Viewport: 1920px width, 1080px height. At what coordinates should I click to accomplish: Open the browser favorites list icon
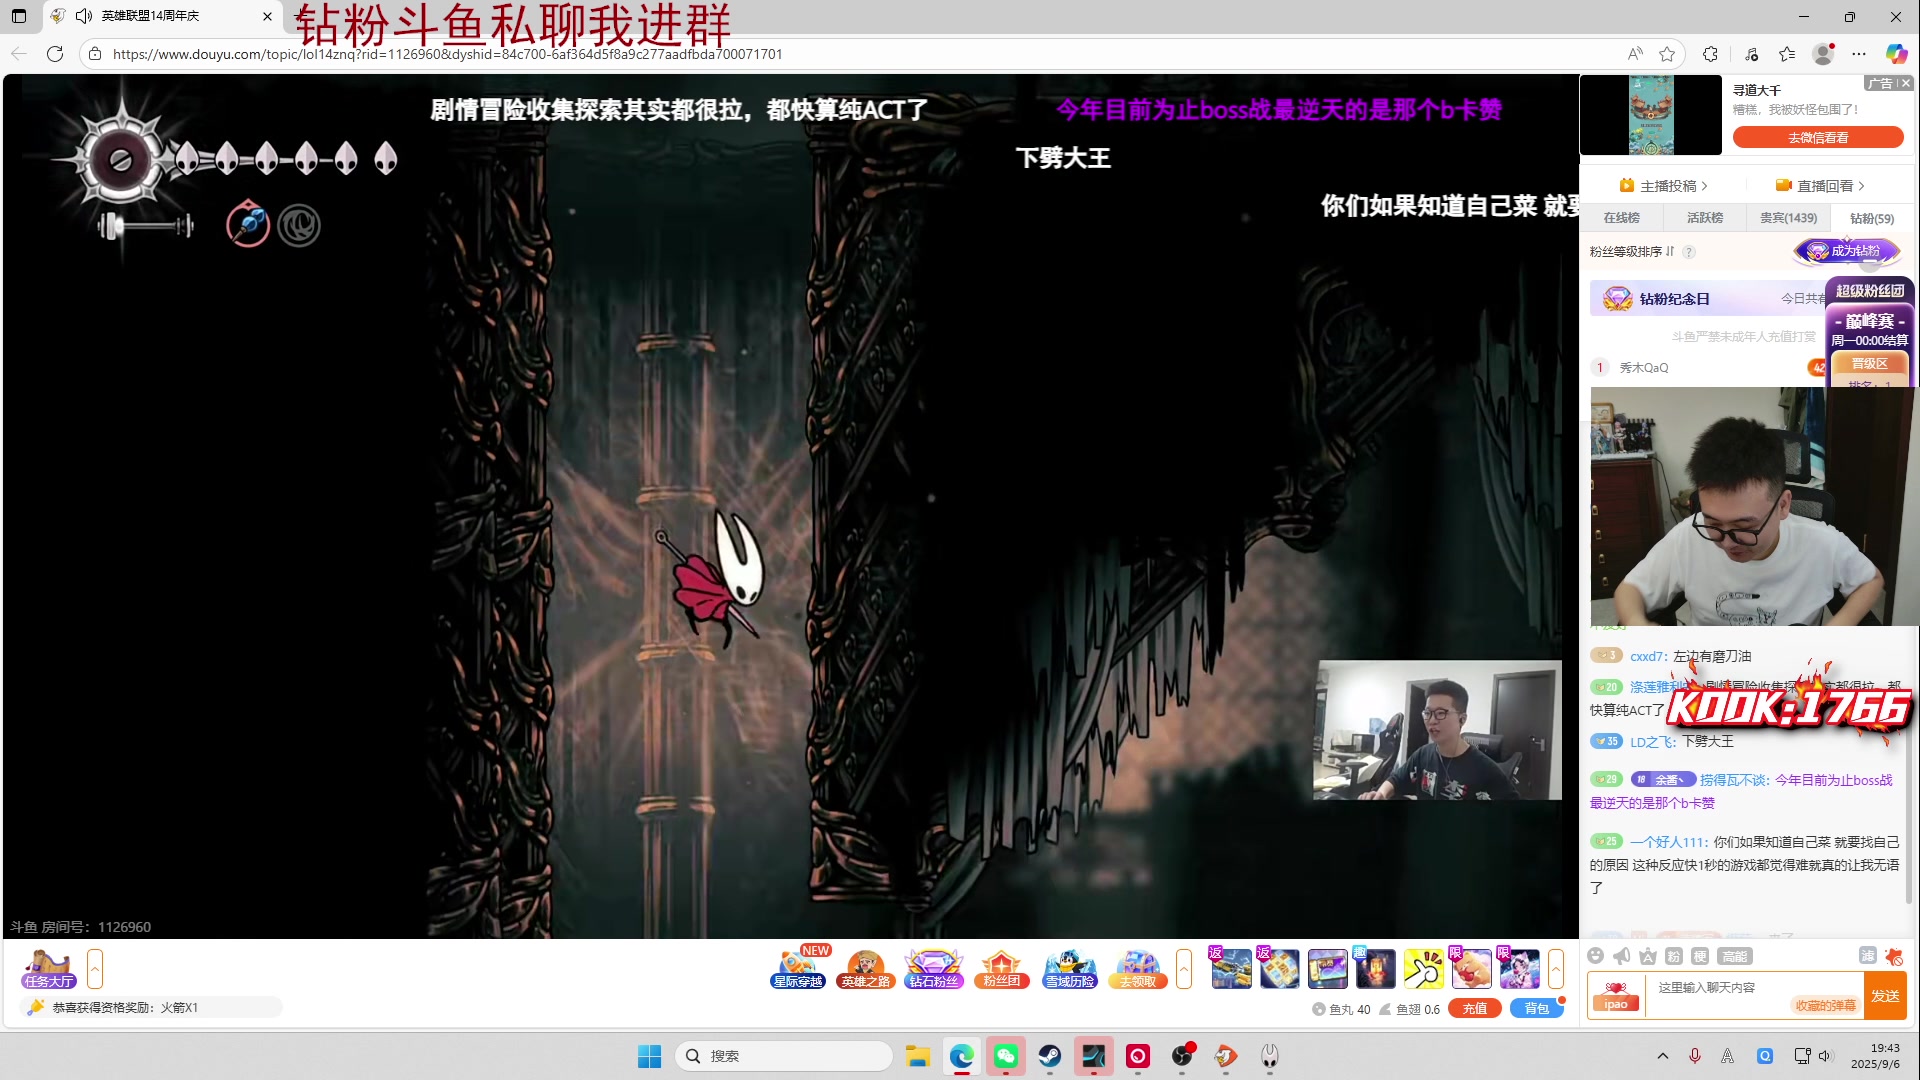1787,54
